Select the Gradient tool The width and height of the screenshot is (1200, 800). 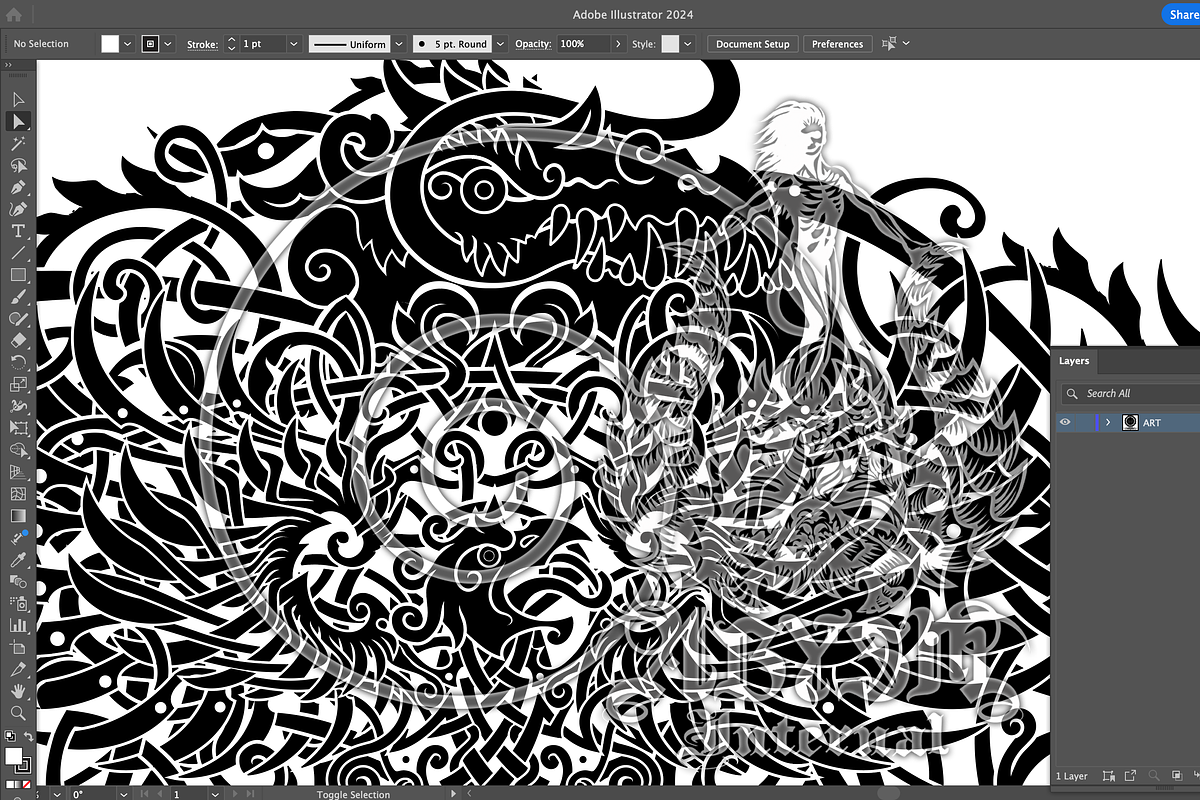point(18,516)
